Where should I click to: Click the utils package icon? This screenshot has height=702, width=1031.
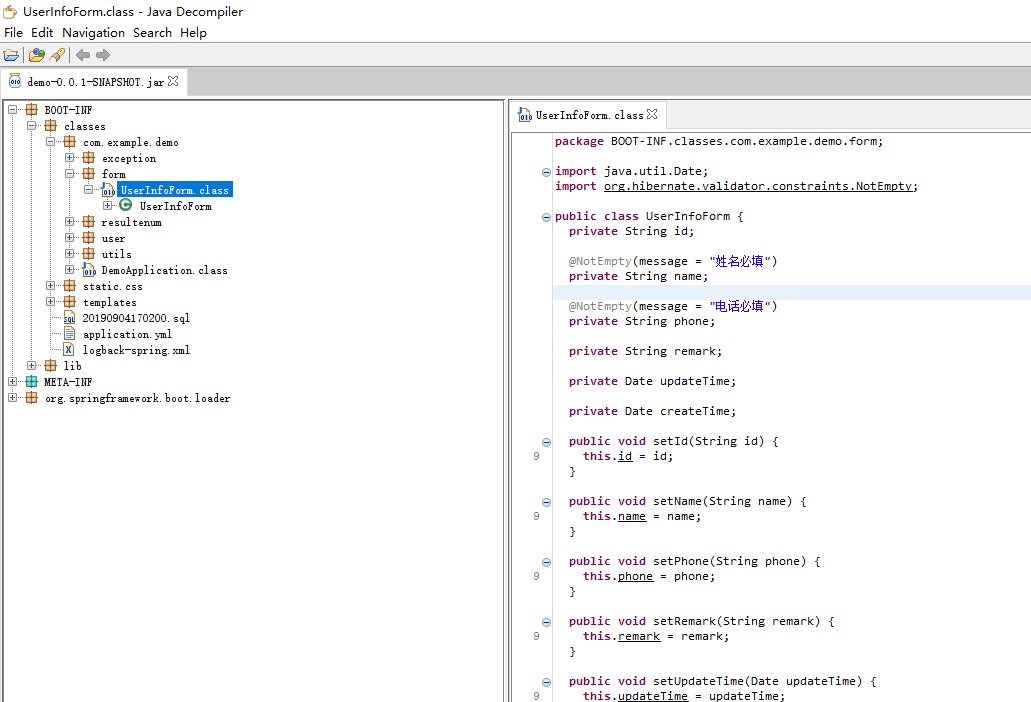pyautogui.click(x=89, y=254)
